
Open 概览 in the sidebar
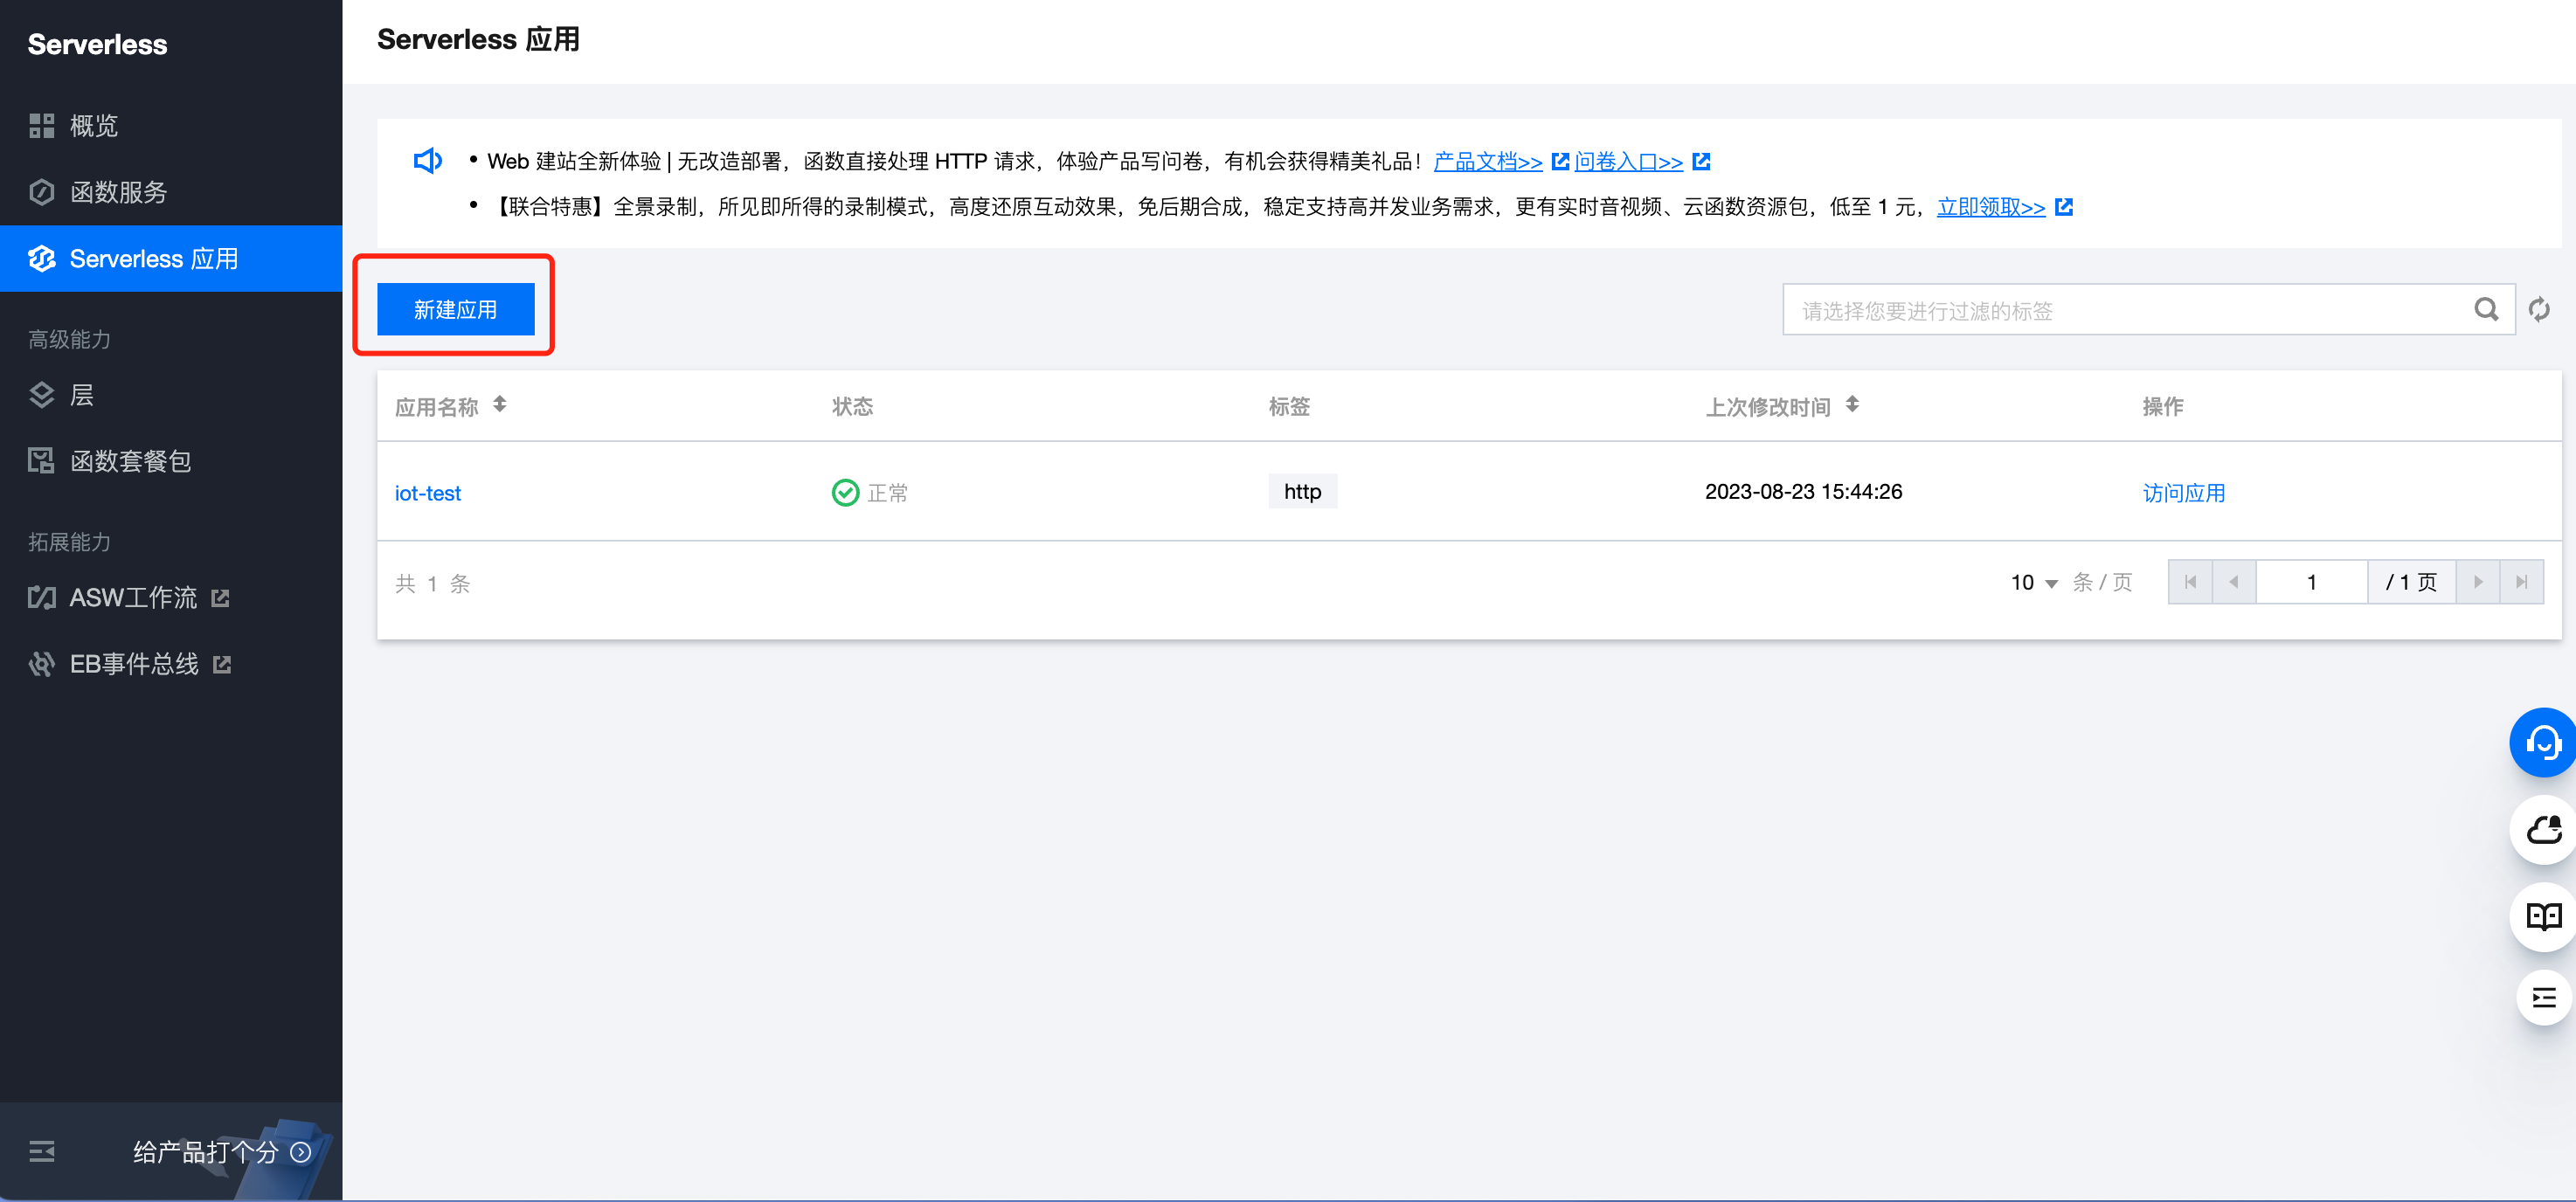point(93,126)
